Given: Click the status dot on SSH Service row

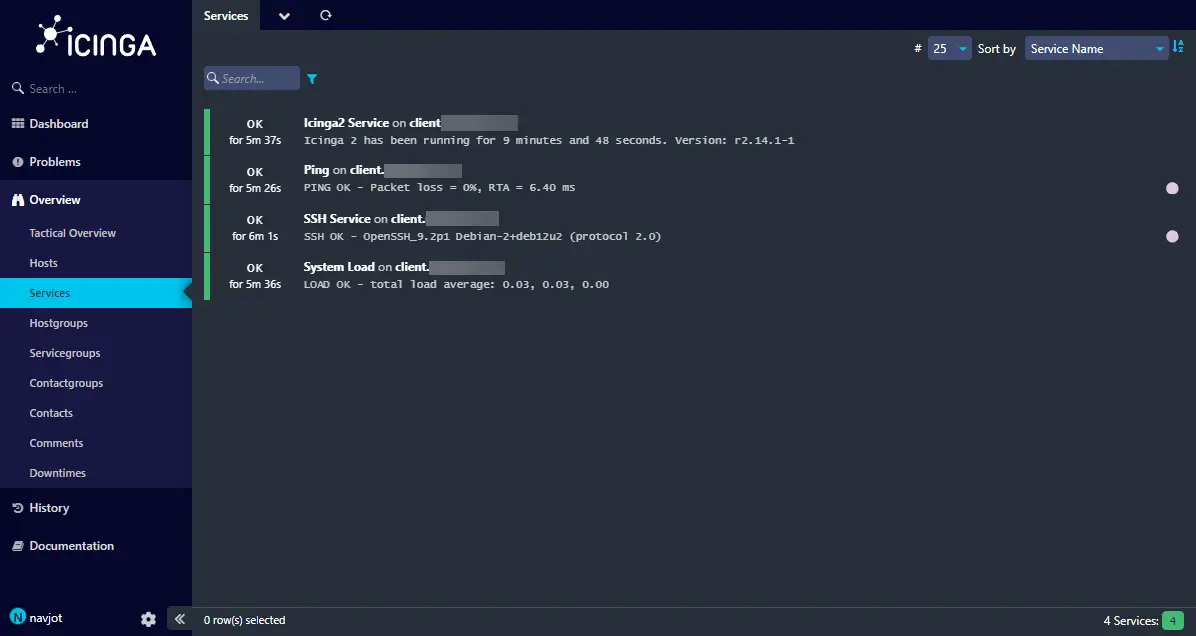Looking at the screenshot, I should (x=1172, y=236).
